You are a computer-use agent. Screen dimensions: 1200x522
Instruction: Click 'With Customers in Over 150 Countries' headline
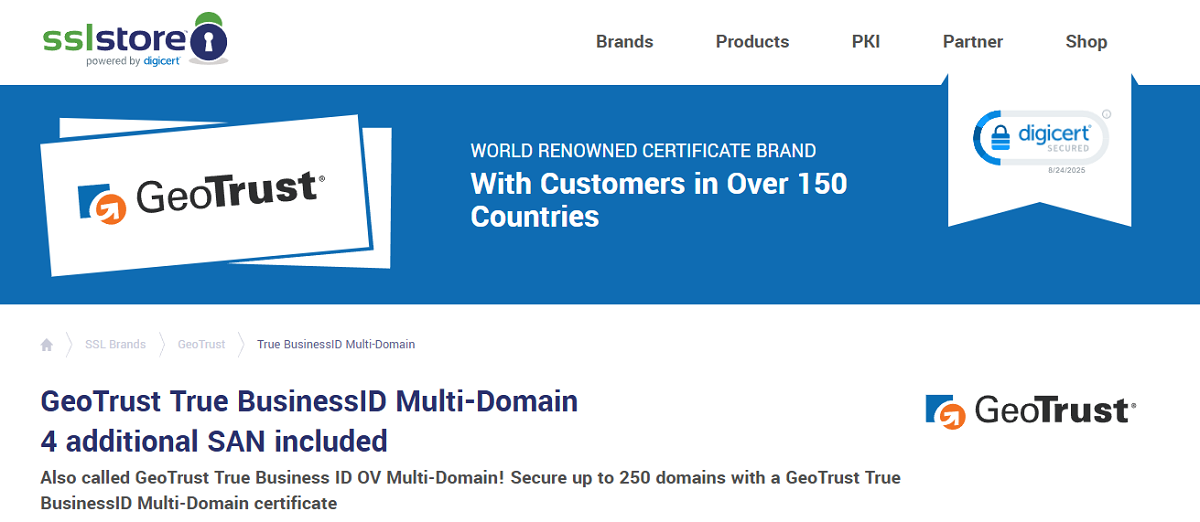pyautogui.click(x=659, y=200)
